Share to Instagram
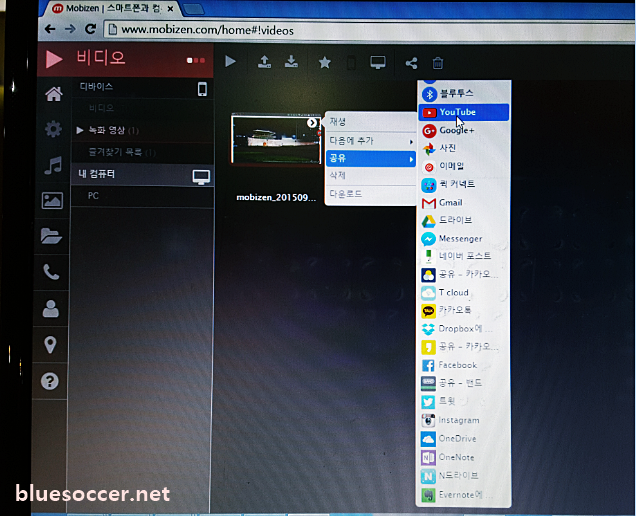Viewport: 636px width, 516px height. [464, 421]
